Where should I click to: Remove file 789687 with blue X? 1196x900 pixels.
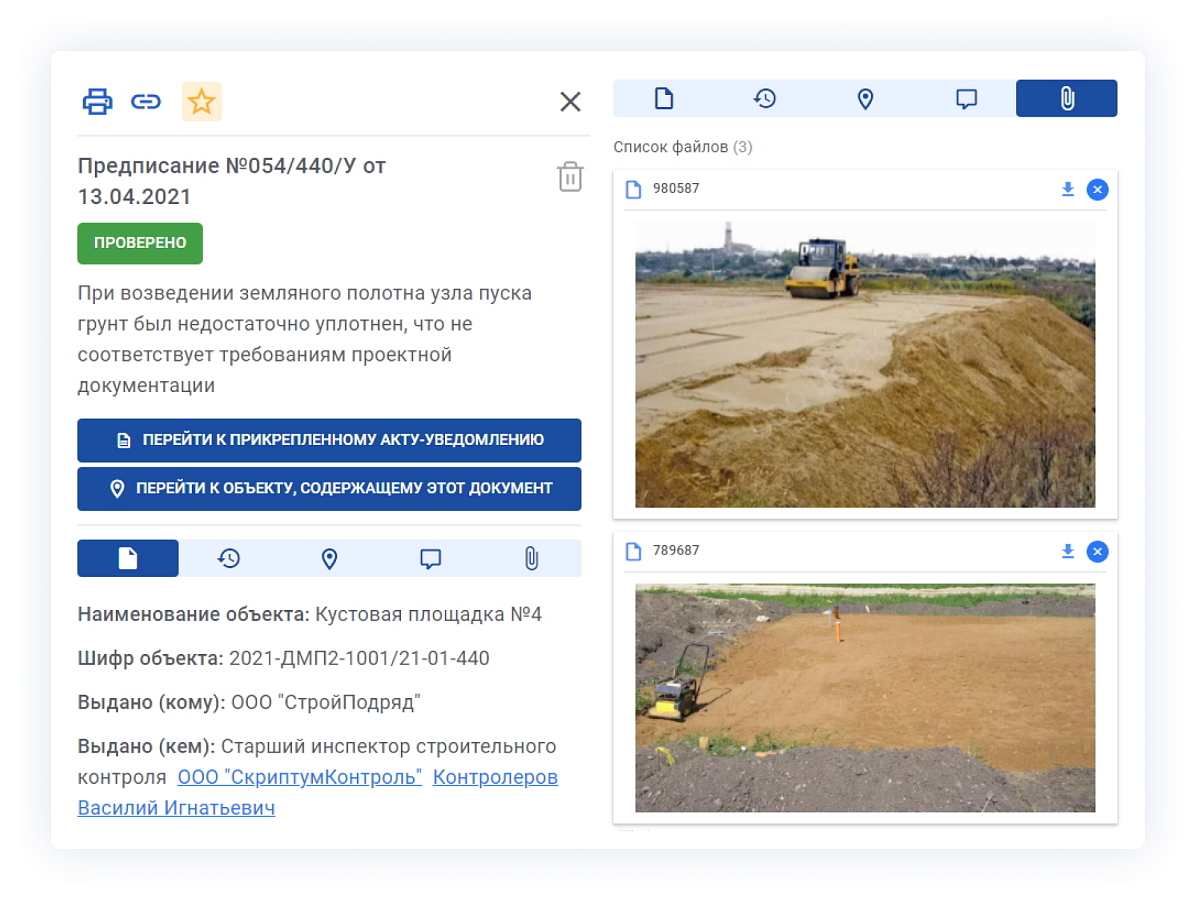1097,551
